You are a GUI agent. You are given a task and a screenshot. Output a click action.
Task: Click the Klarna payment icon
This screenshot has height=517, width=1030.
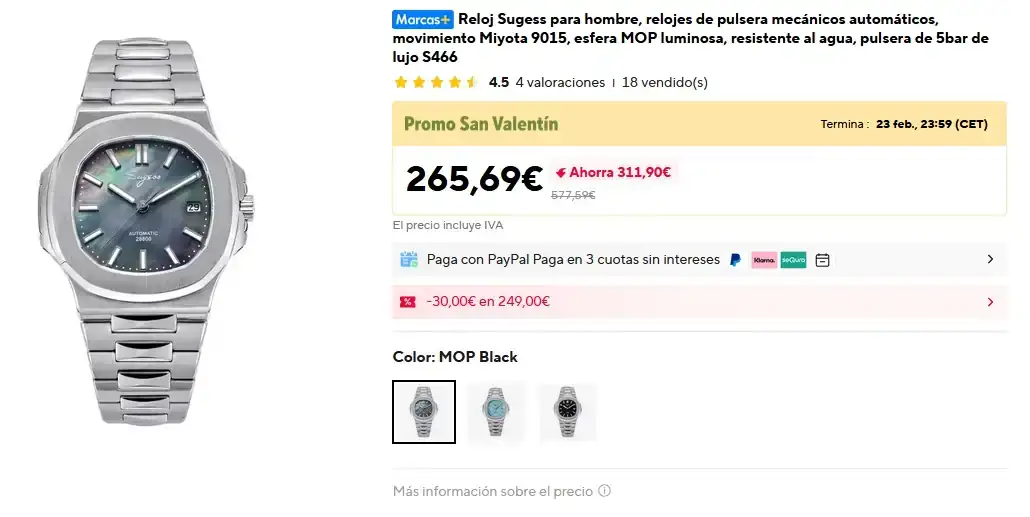(764, 260)
